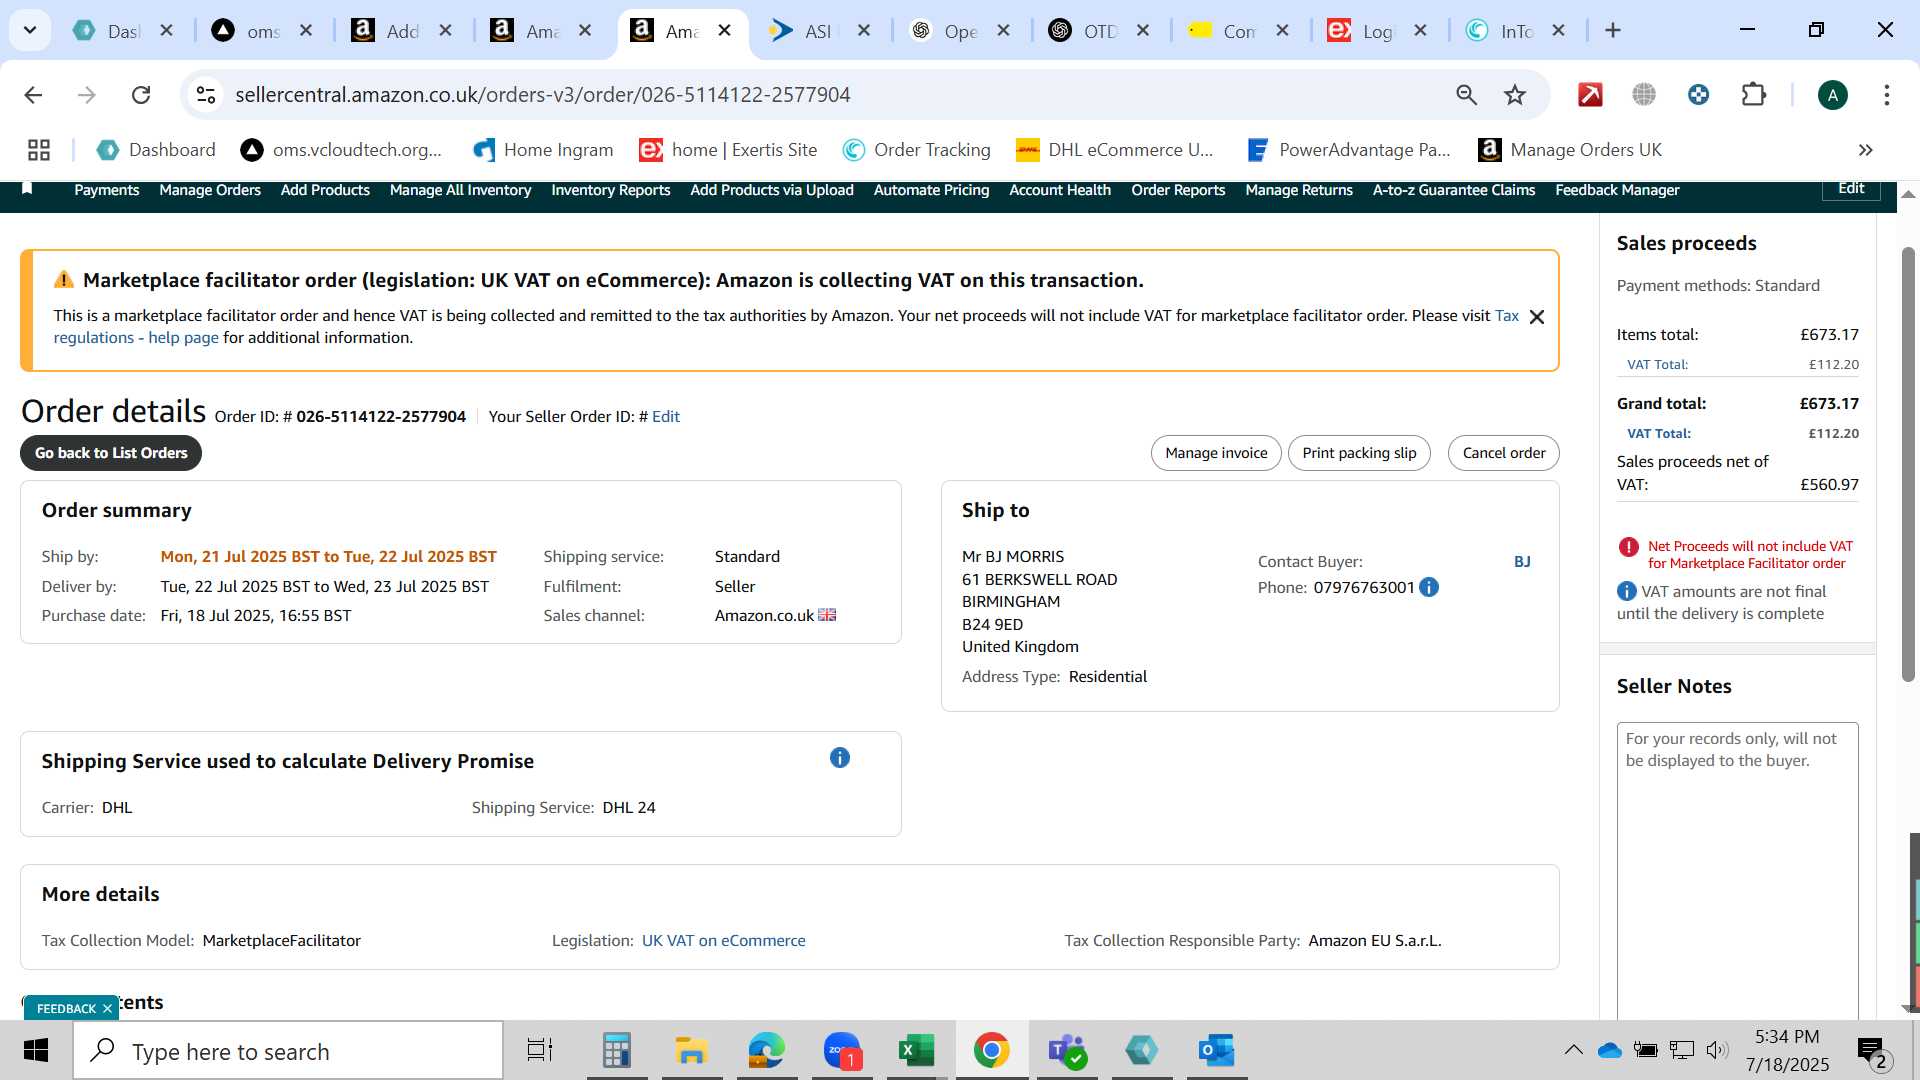Switch to the OTD browser tab
The image size is (1920, 1080).
click(x=1083, y=31)
